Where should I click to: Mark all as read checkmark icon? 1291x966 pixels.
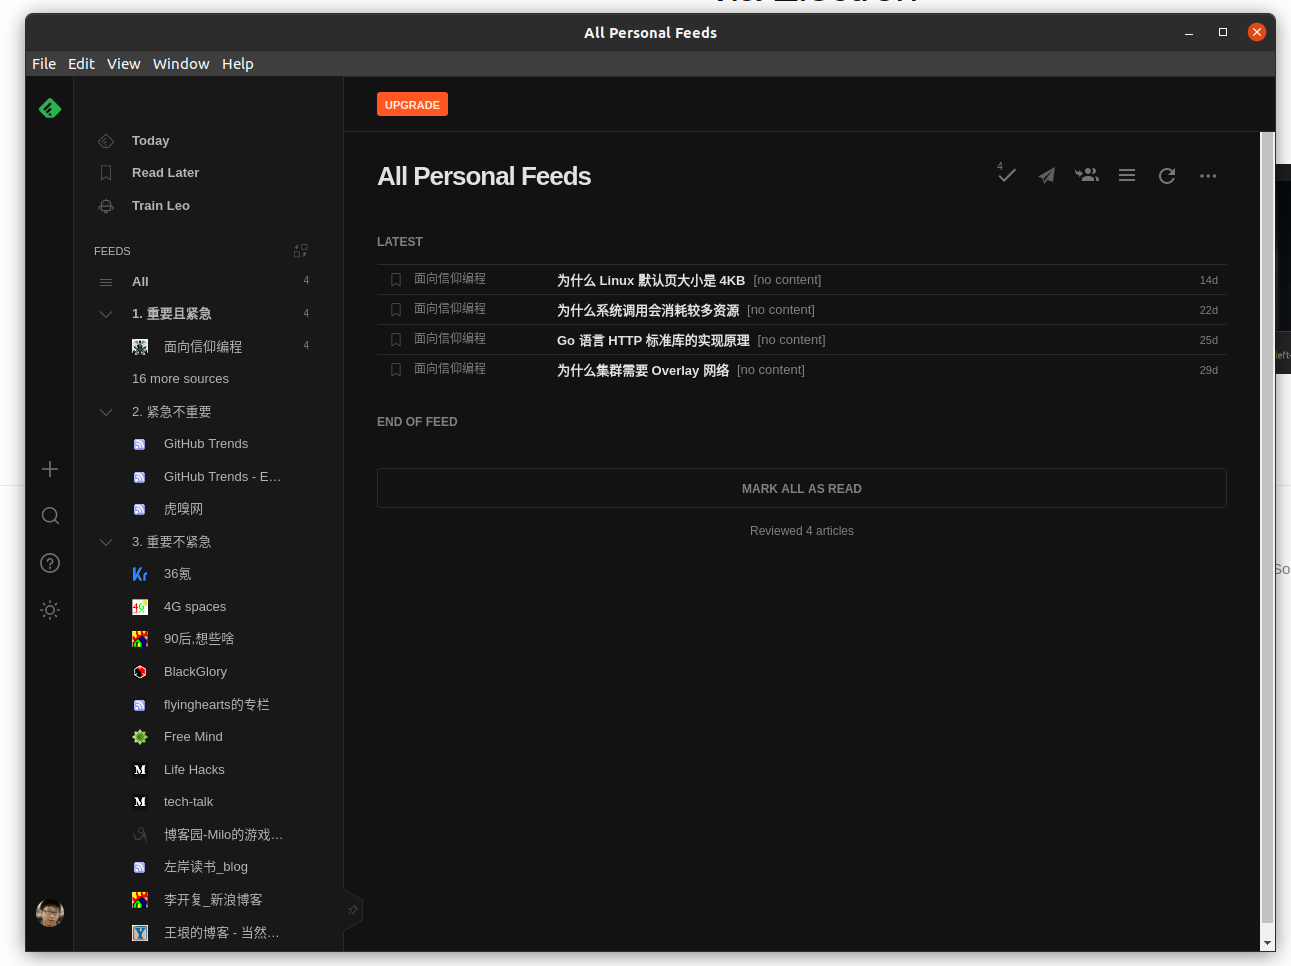(x=1006, y=174)
